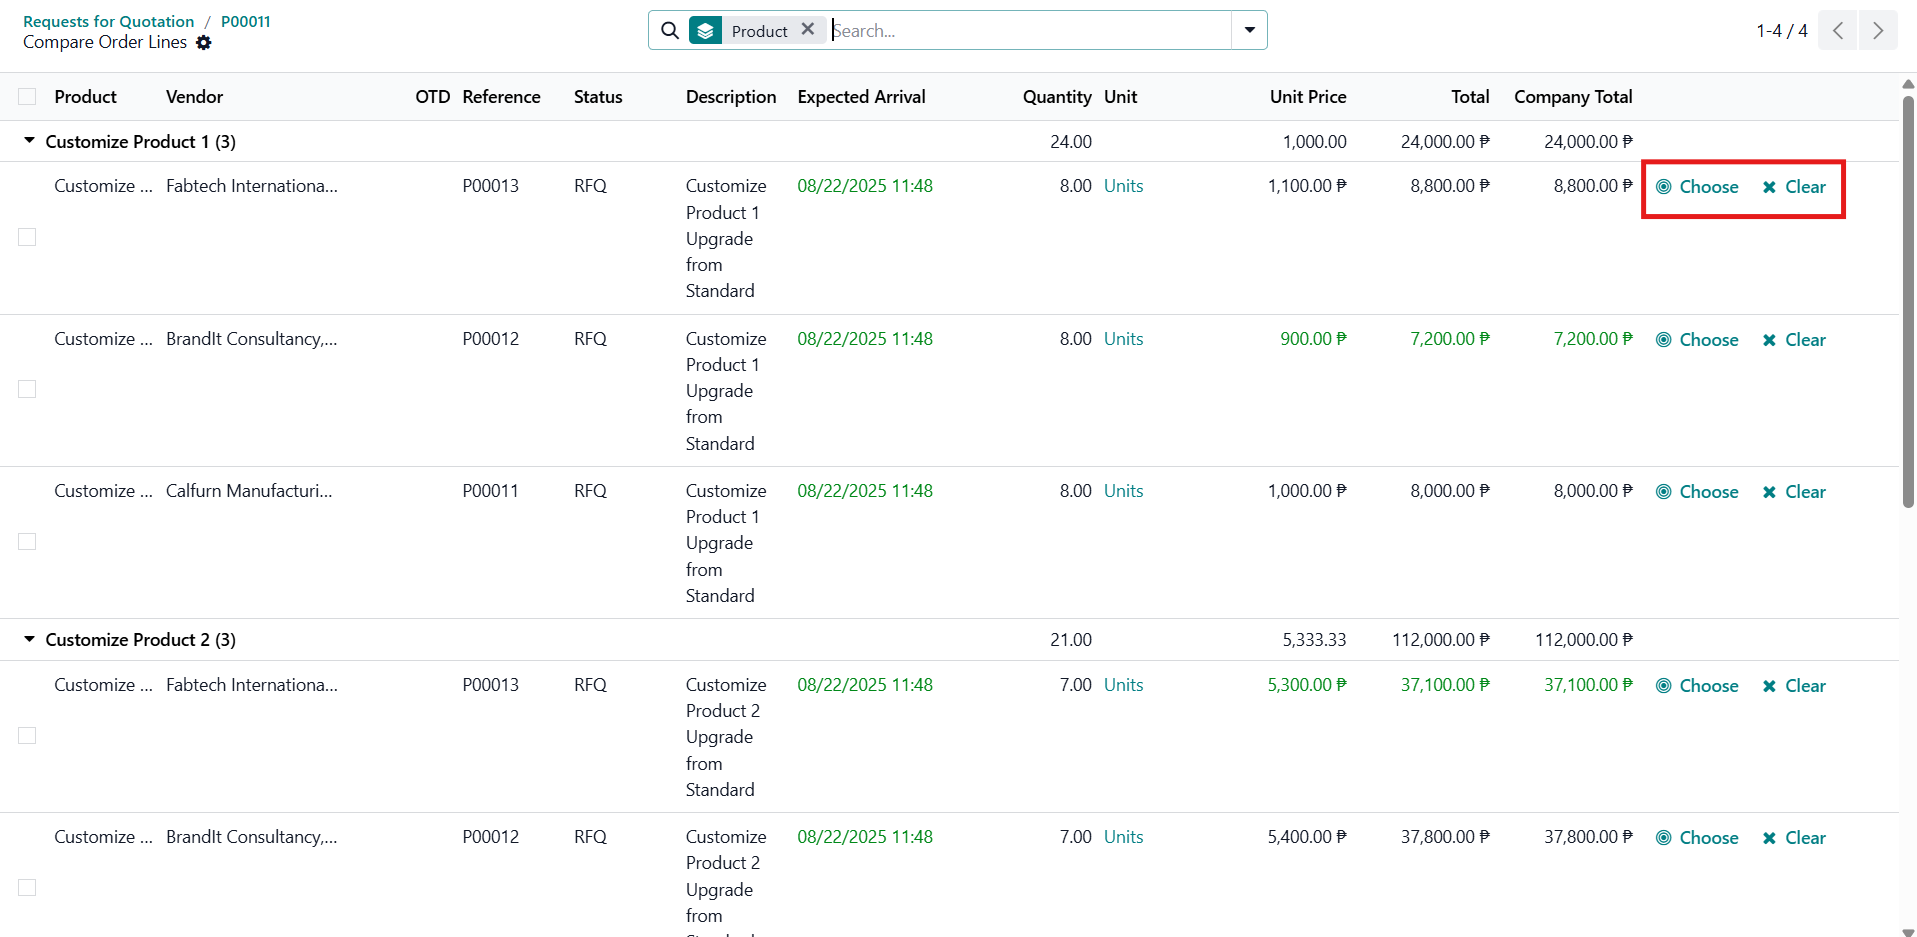Choose the BrandIt 900.00 order line
The width and height of the screenshot is (1917, 937).
(x=1697, y=340)
